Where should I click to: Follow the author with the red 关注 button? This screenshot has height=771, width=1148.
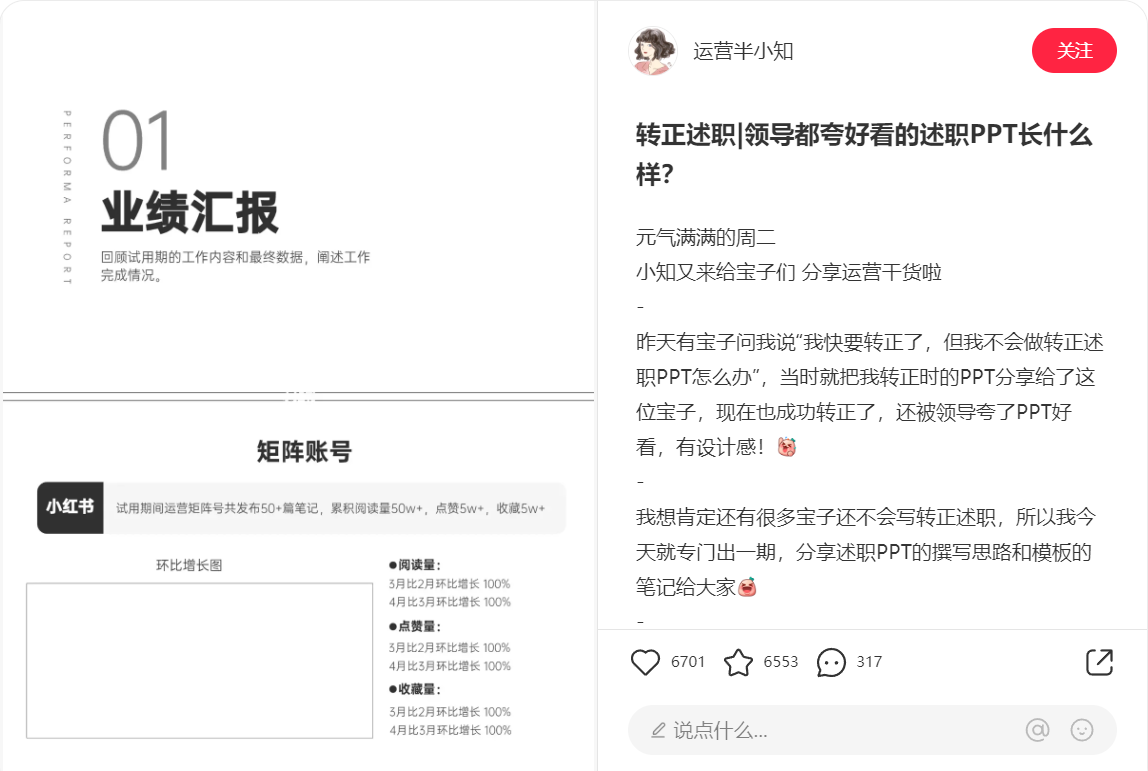1074,51
